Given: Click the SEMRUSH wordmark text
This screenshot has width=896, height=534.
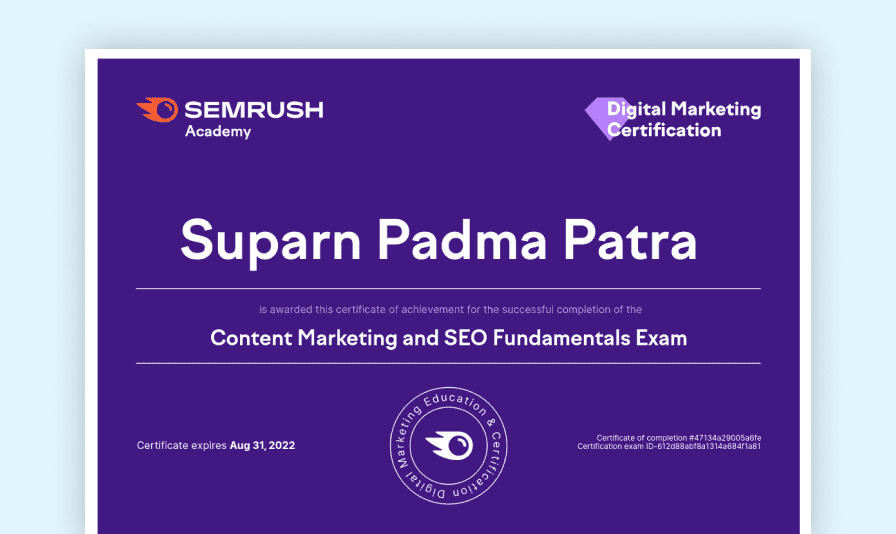Looking at the screenshot, I should 254,110.
